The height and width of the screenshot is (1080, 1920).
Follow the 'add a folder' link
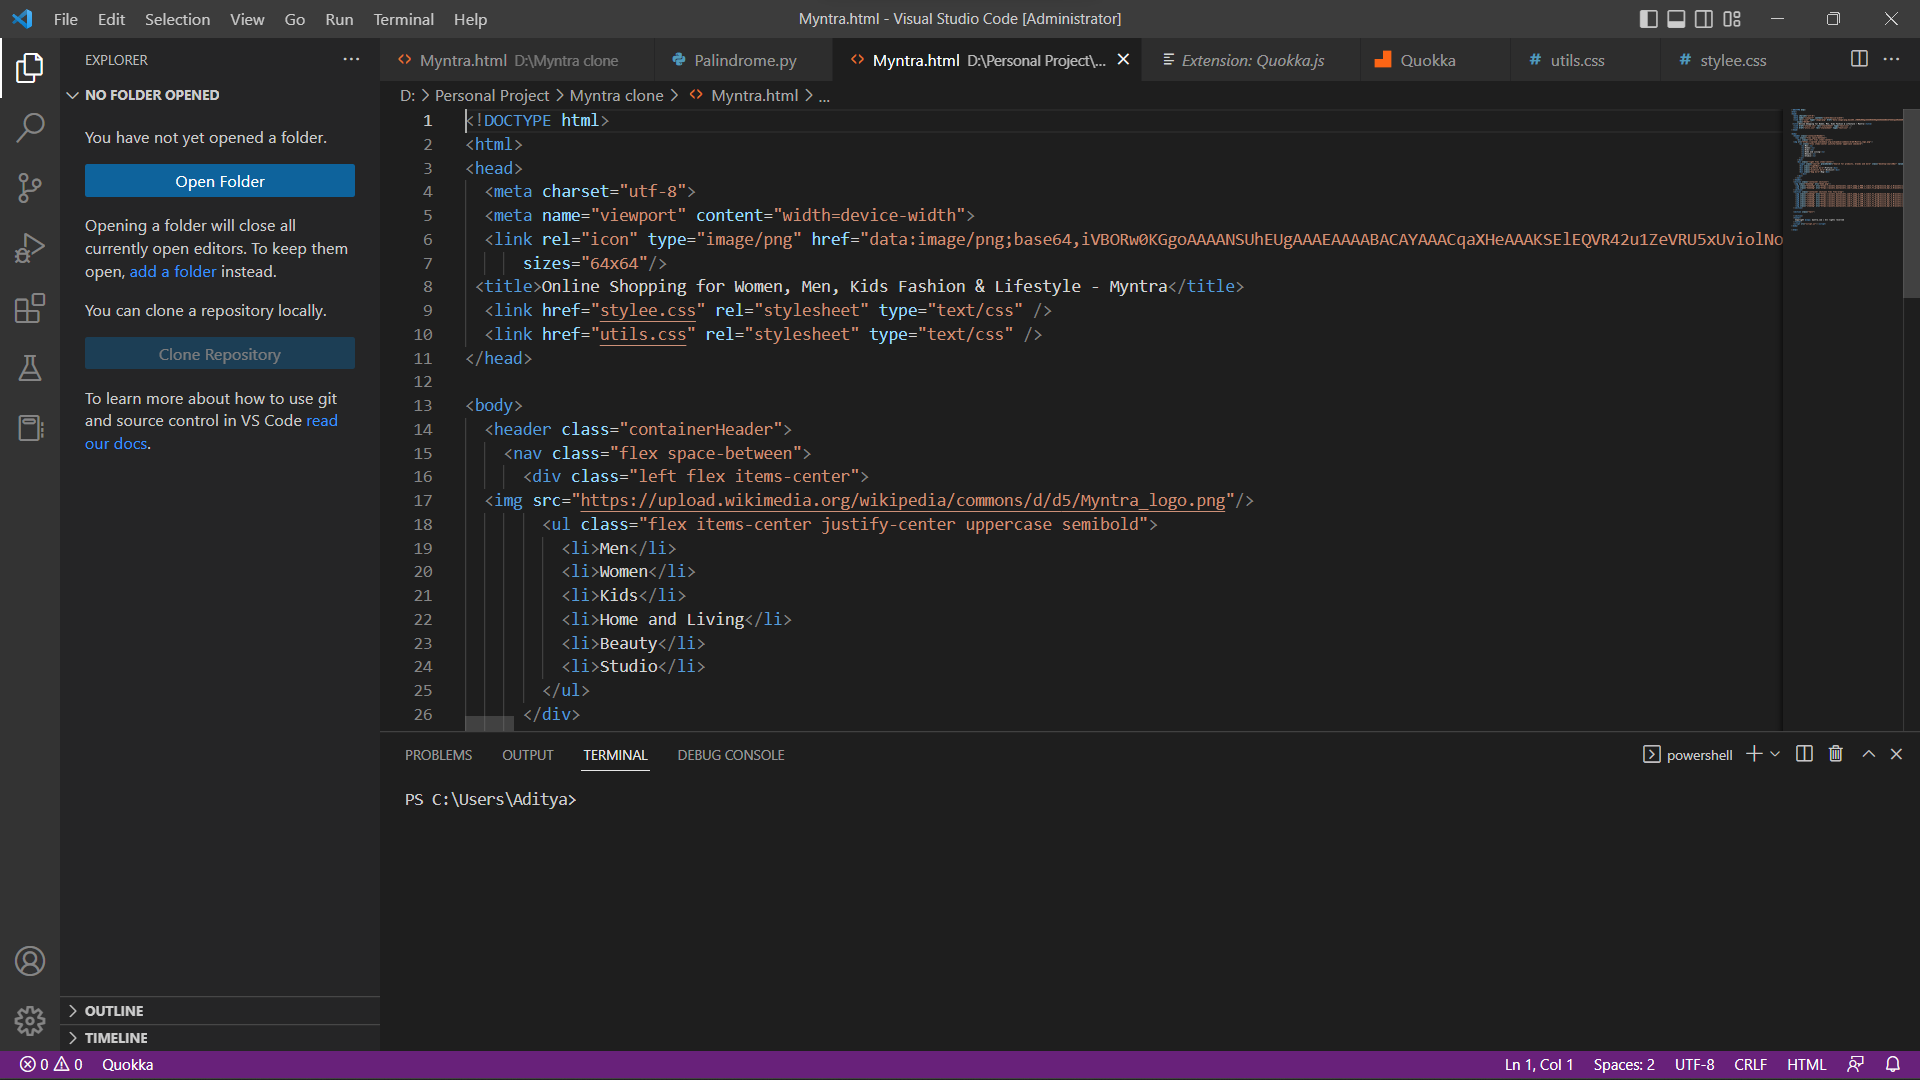pos(172,271)
